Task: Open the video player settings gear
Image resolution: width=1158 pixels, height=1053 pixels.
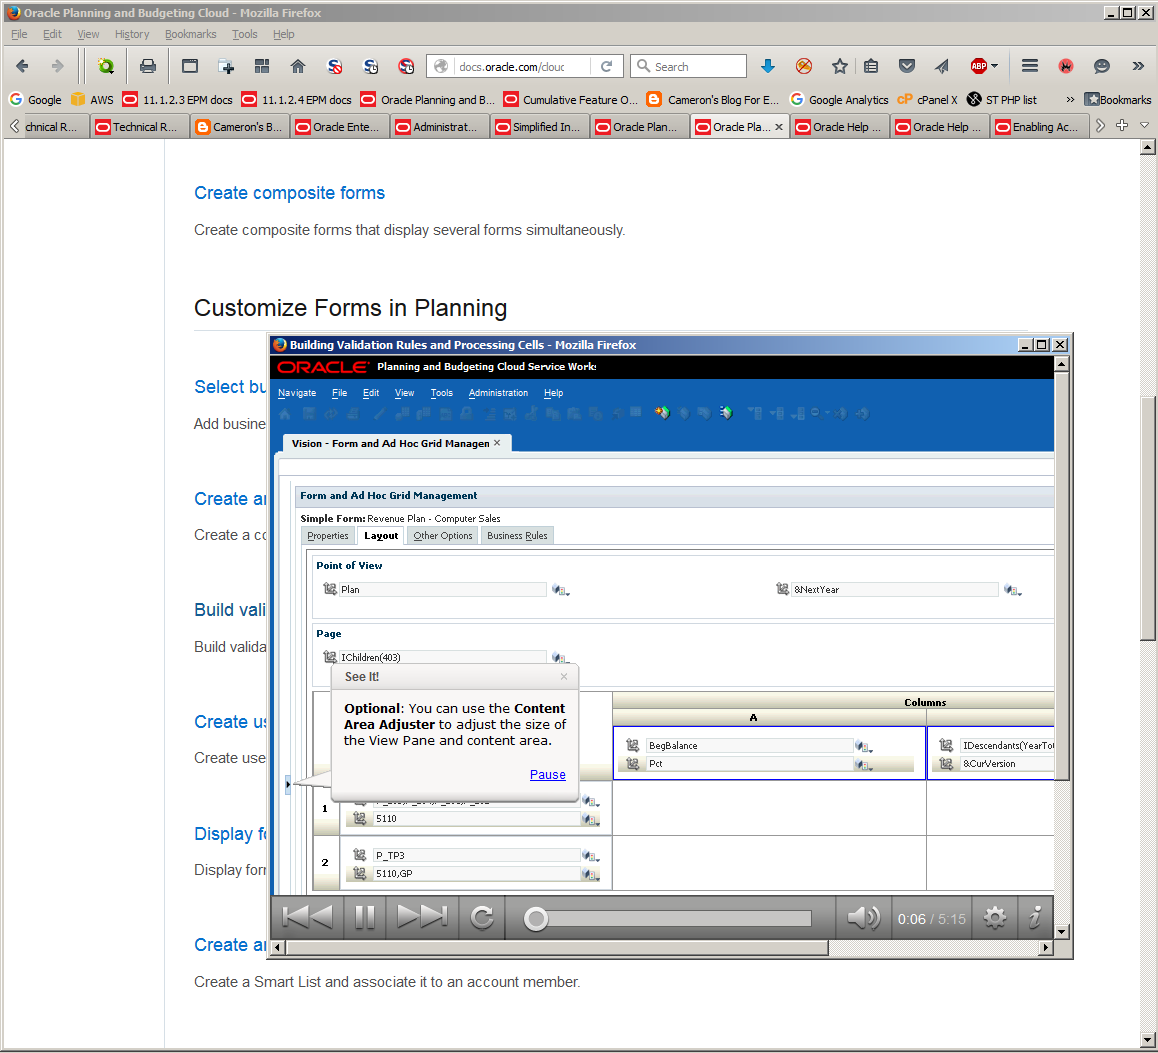Action: [995, 918]
